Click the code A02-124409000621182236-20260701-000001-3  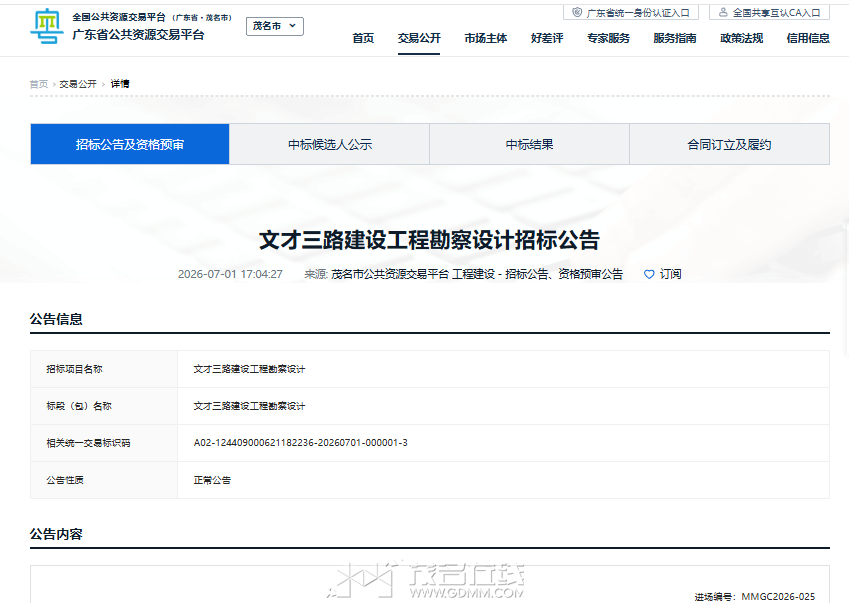(x=301, y=443)
